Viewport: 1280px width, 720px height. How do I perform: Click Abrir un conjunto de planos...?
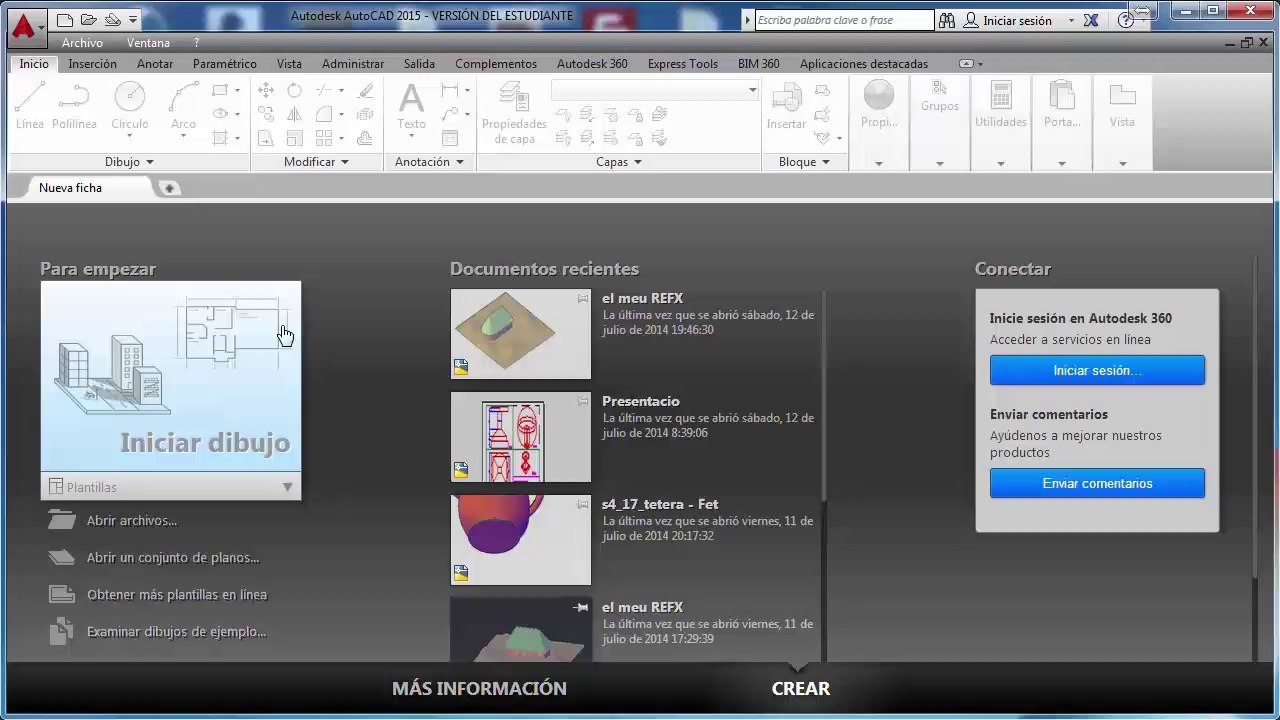tap(173, 557)
